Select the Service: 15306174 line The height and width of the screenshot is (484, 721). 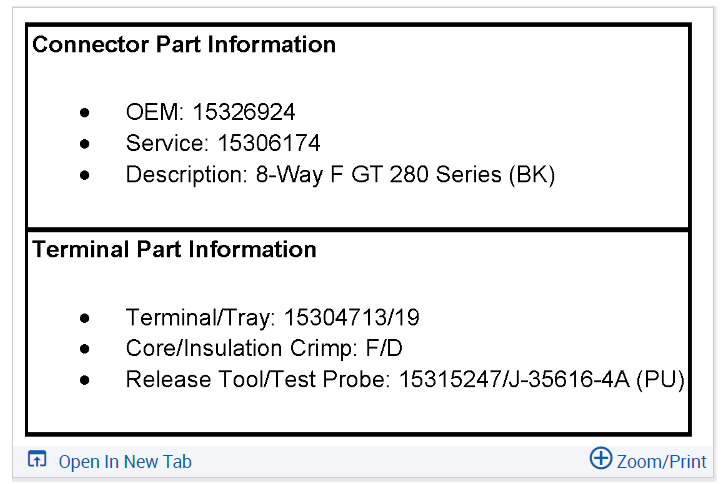tap(223, 143)
